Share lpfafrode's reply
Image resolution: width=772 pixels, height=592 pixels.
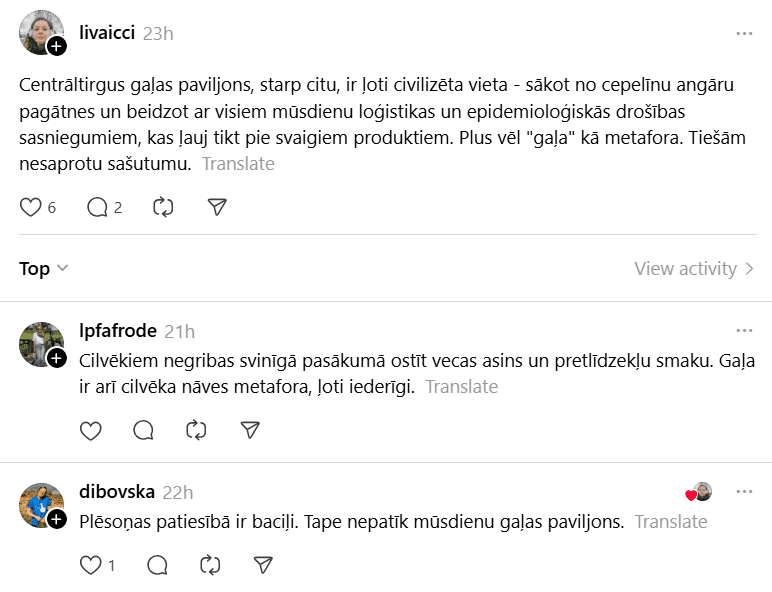point(250,430)
